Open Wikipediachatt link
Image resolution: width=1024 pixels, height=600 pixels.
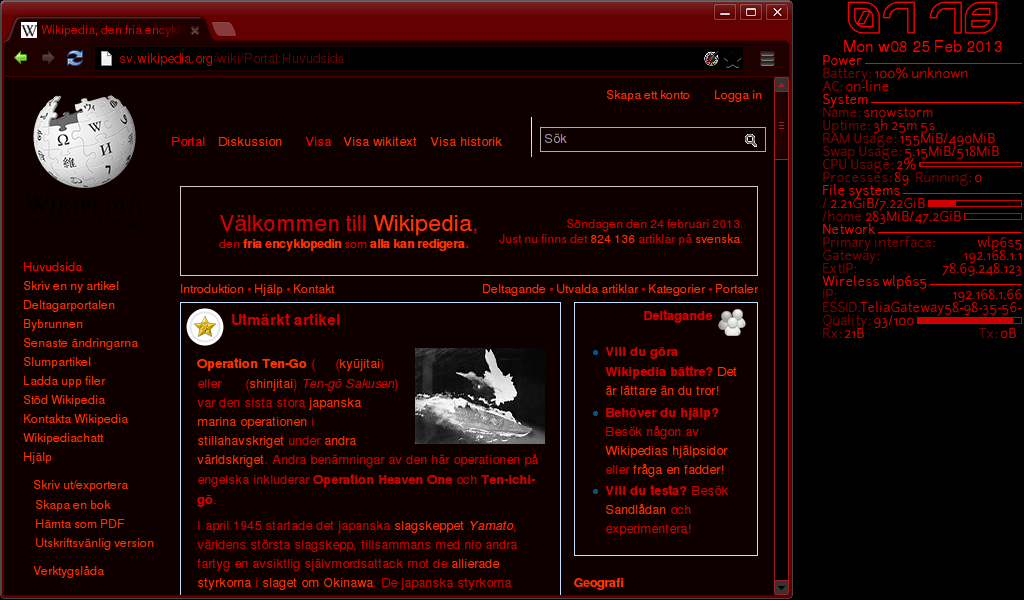63,437
